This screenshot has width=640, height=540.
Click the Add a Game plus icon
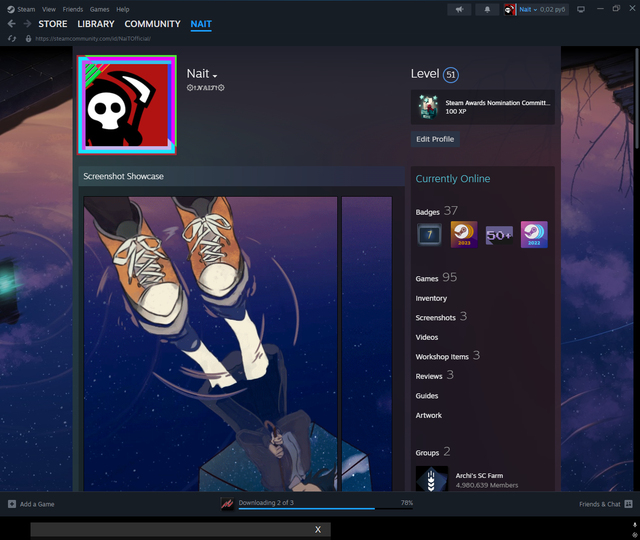[12, 504]
